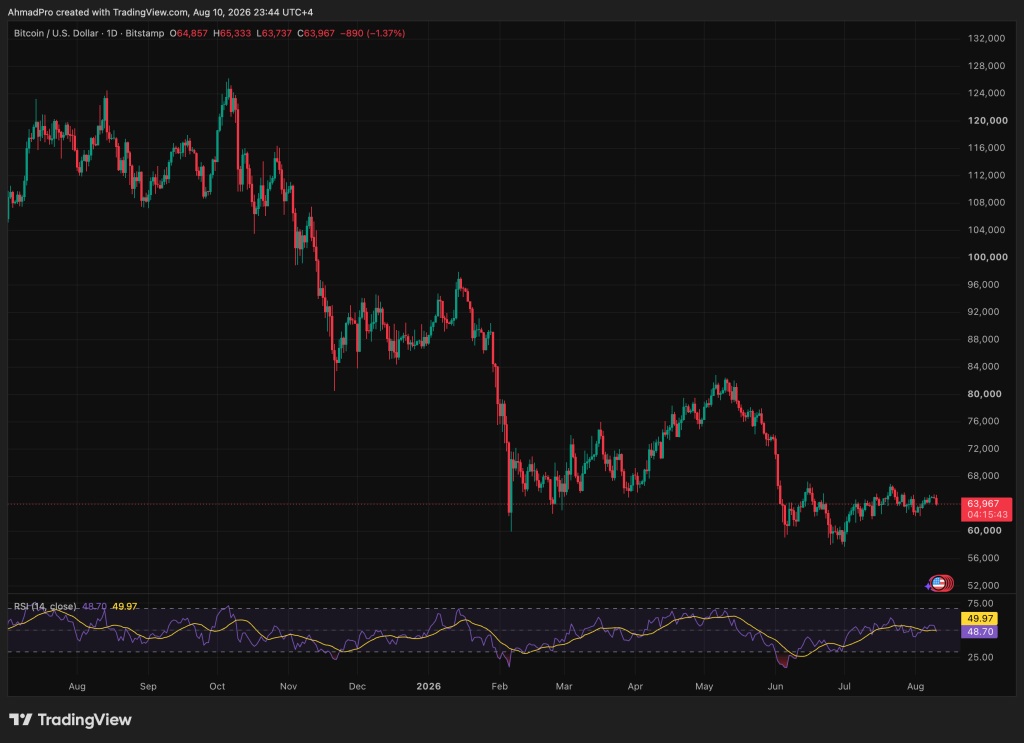
Task: Click the Nov time axis label
Action: tap(288, 687)
